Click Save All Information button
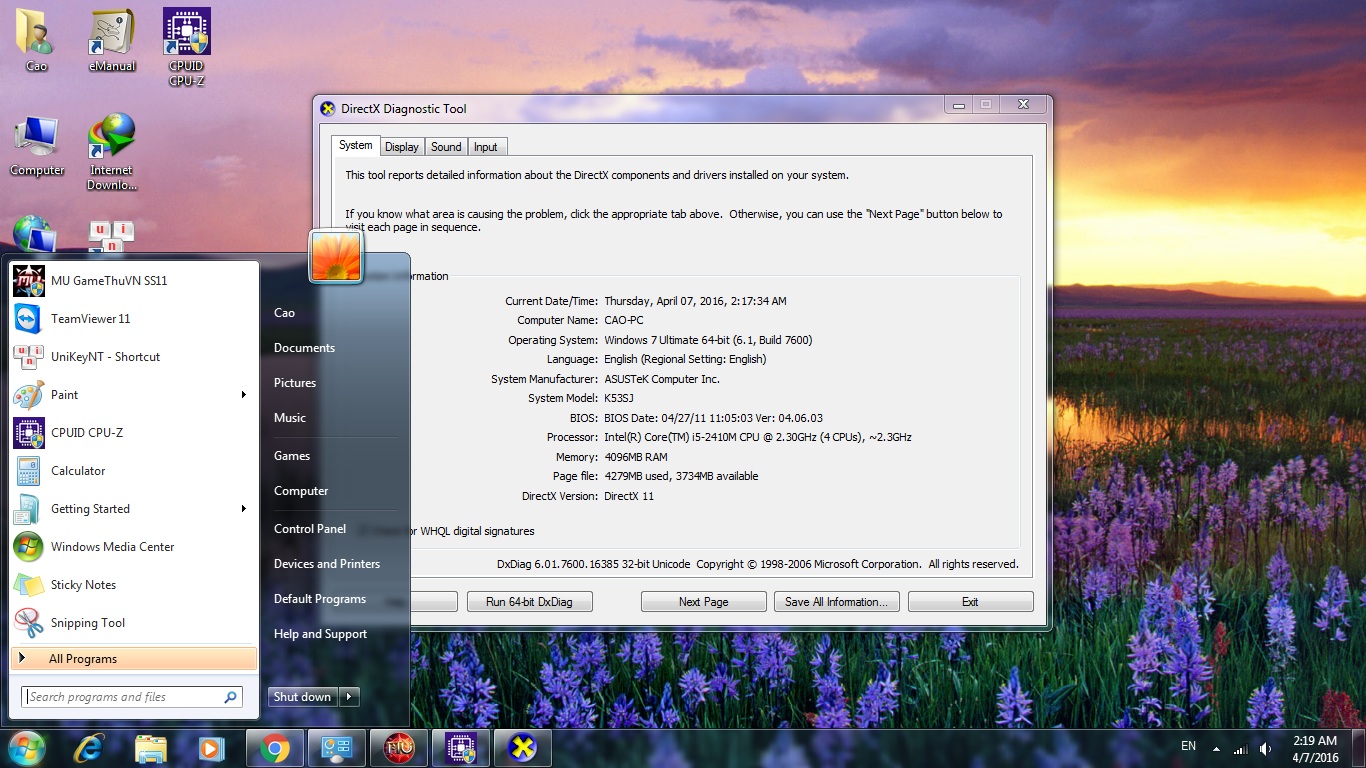The image size is (1366, 768). click(x=836, y=602)
